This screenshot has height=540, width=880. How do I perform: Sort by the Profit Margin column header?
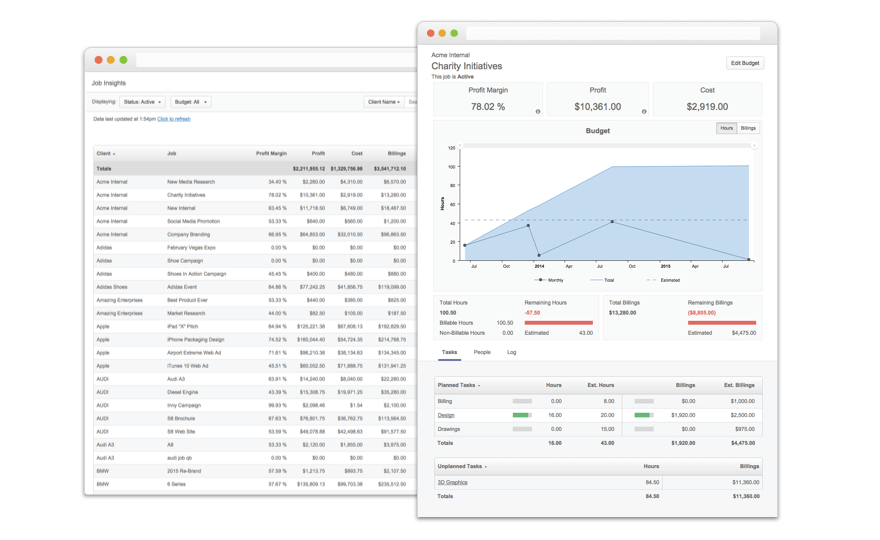[x=271, y=153]
